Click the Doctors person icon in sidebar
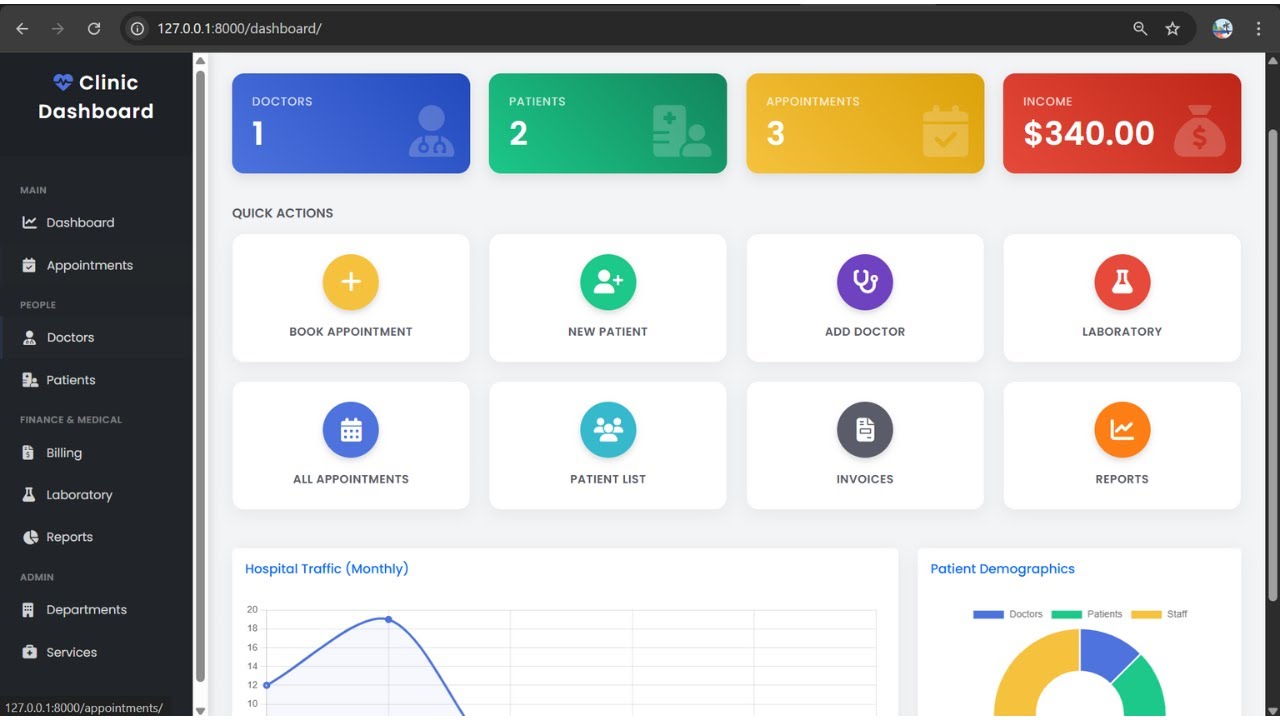The image size is (1280, 720). point(29,337)
